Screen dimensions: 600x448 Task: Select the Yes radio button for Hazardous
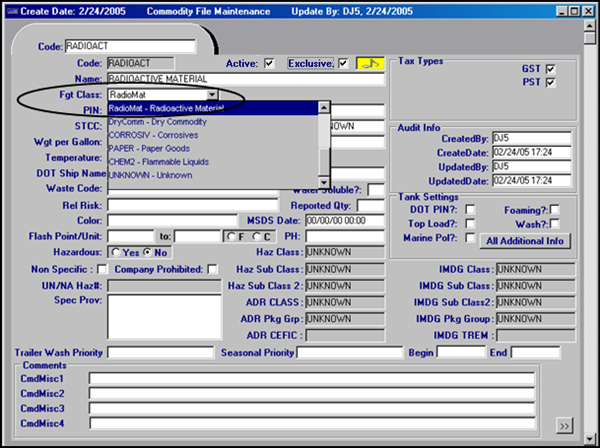pos(117,253)
